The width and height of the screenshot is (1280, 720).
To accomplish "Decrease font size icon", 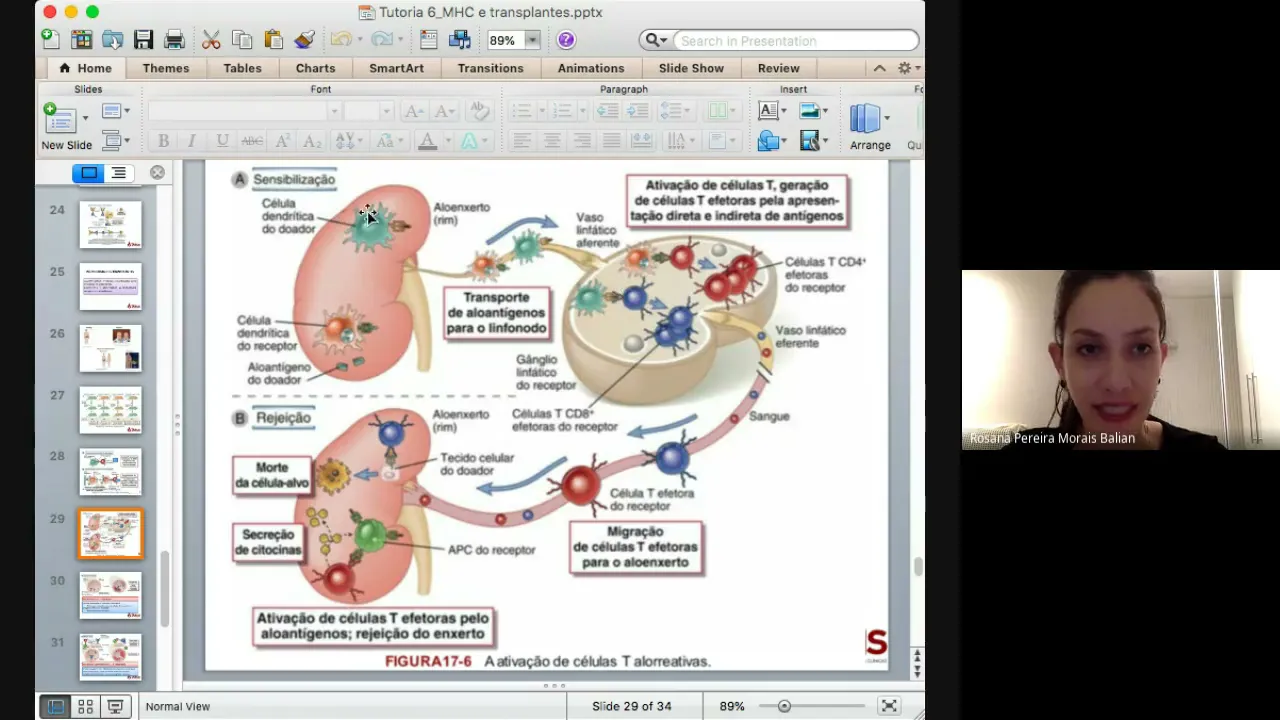I will click(x=444, y=112).
